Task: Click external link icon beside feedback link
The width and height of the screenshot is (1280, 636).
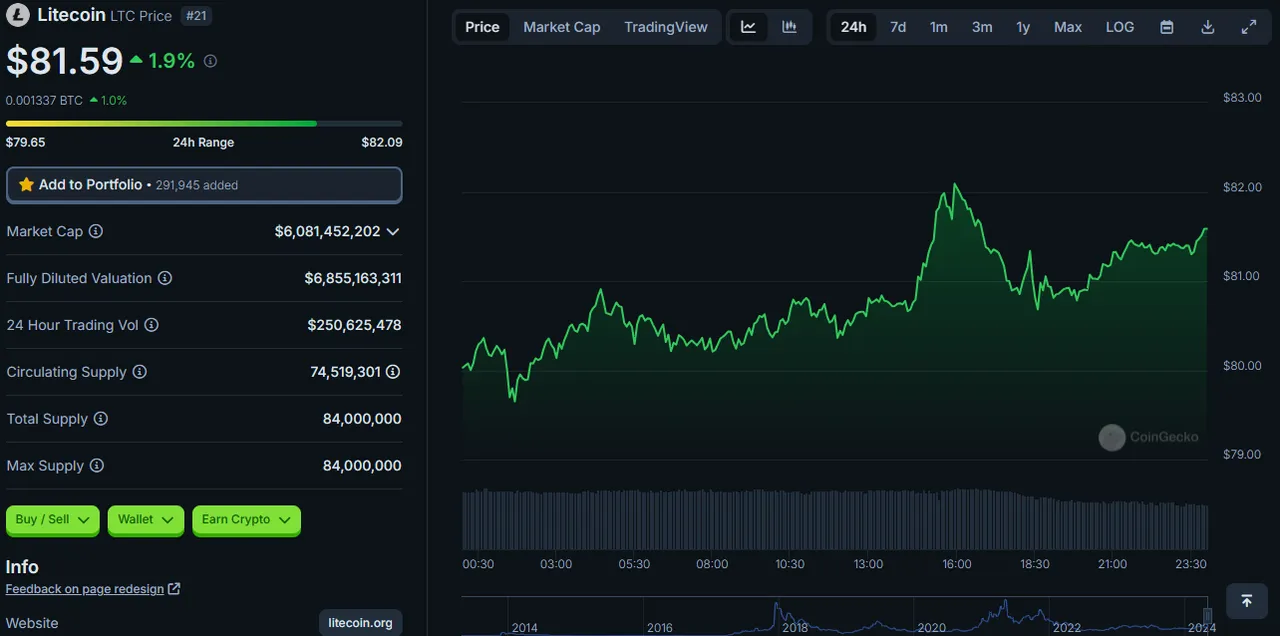Action: (x=174, y=589)
